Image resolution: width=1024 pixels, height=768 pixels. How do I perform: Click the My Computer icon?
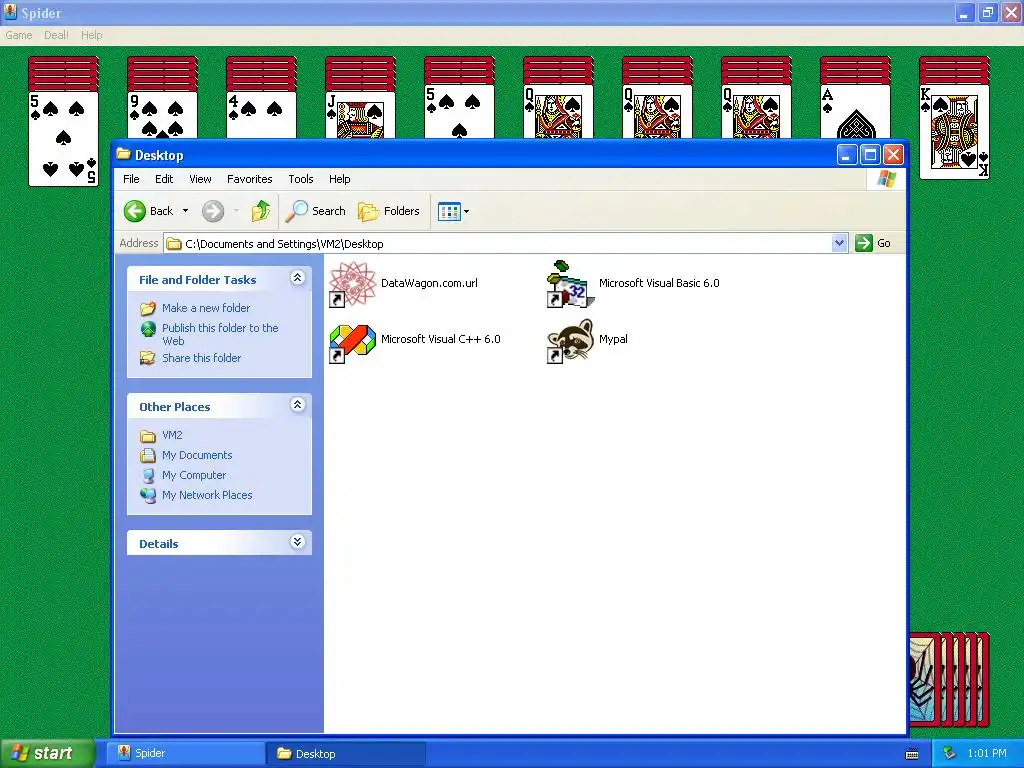148,475
